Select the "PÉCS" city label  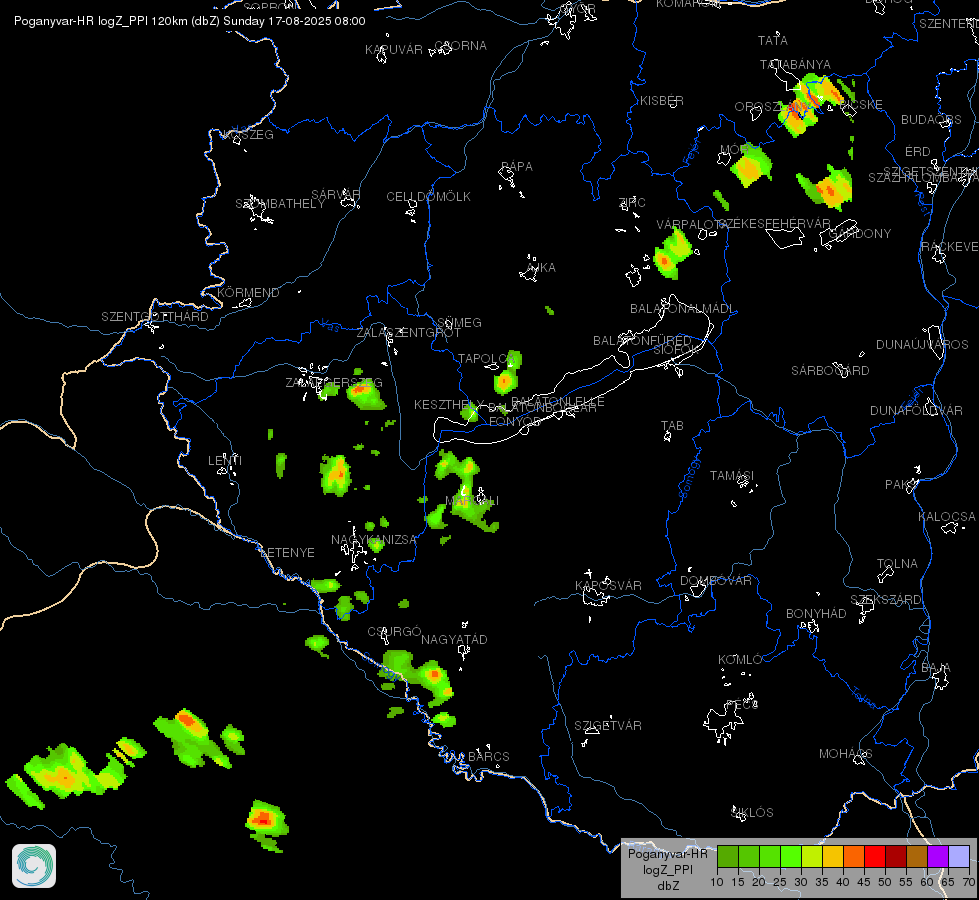click(x=742, y=705)
